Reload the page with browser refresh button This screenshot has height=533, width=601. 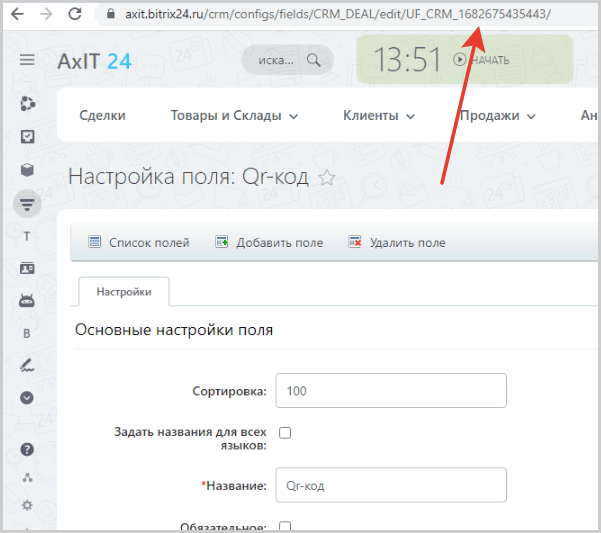pyautogui.click(x=75, y=15)
